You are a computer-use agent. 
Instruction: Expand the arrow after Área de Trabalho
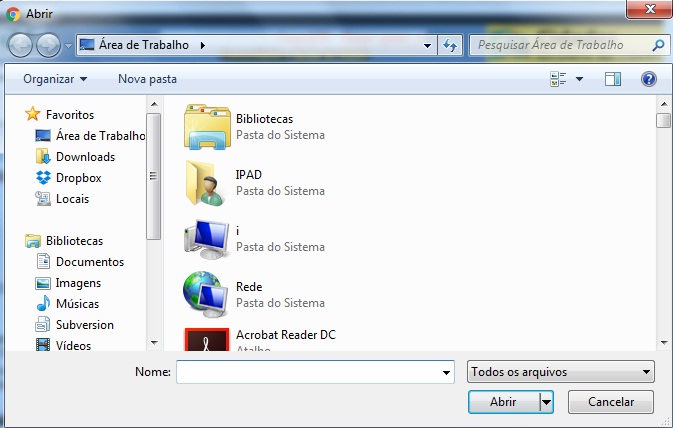[x=203, y=45]
